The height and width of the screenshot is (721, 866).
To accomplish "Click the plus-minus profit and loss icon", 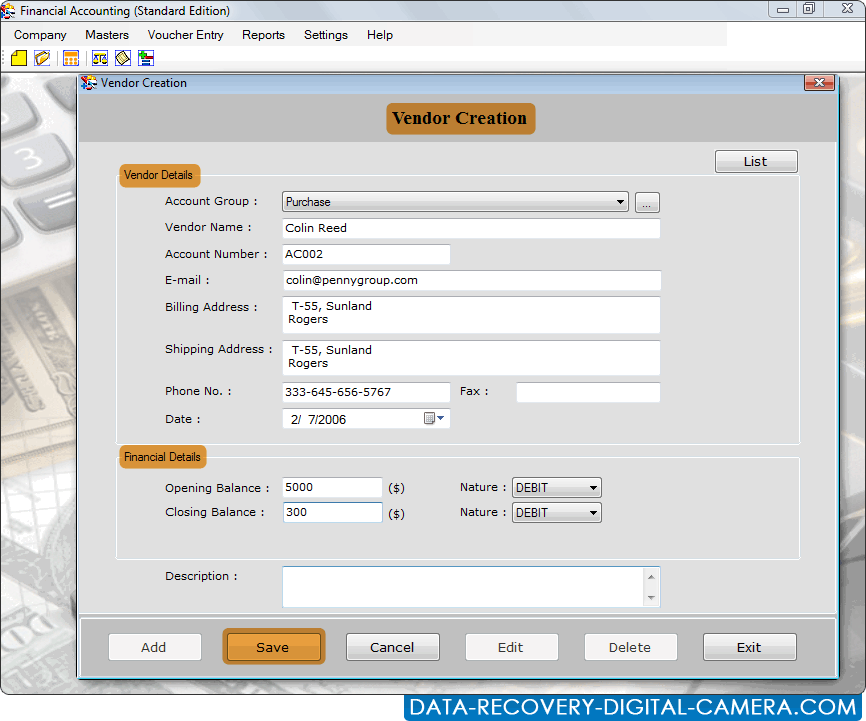I will tap(146, 58).
